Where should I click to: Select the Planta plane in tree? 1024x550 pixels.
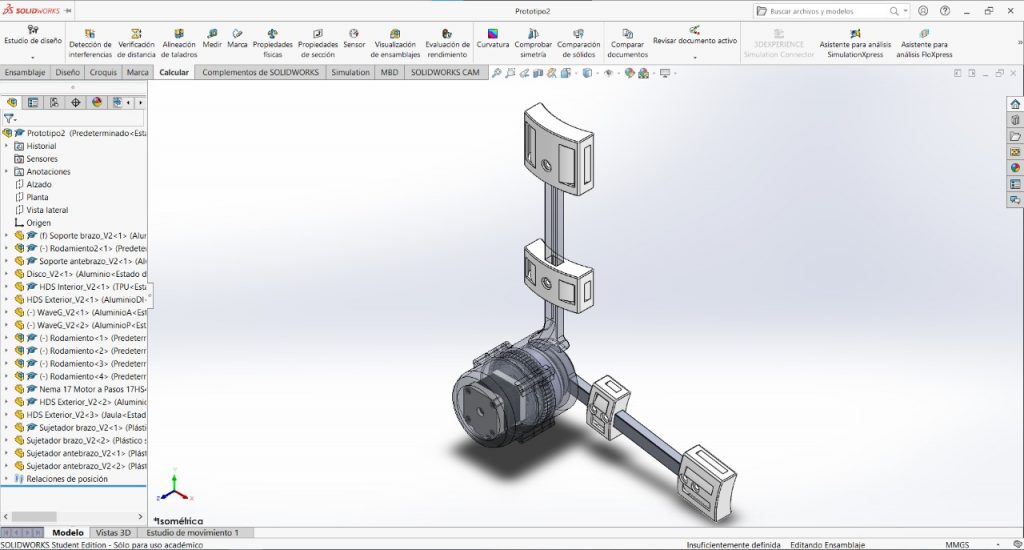tap(37, 197)
